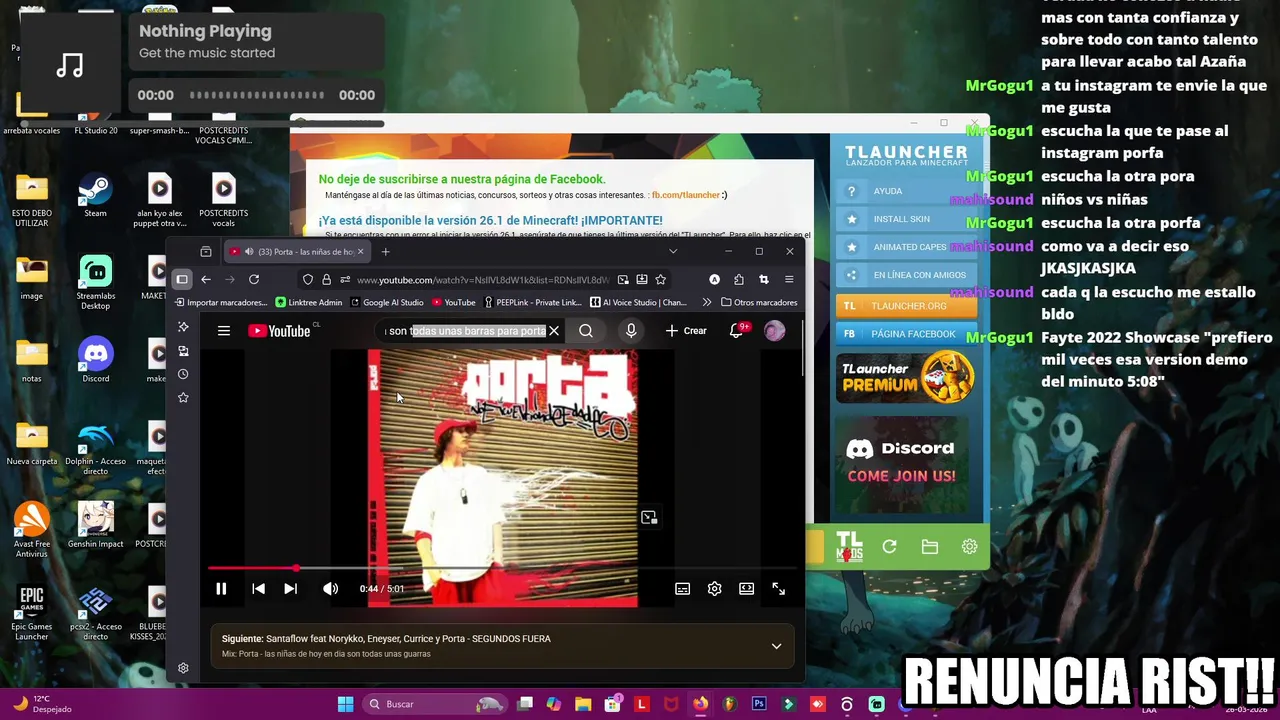Click the TLauncher Premium banner
Image resolution: width=1280 pixels, height=720 pixels.
coord(905,377)
